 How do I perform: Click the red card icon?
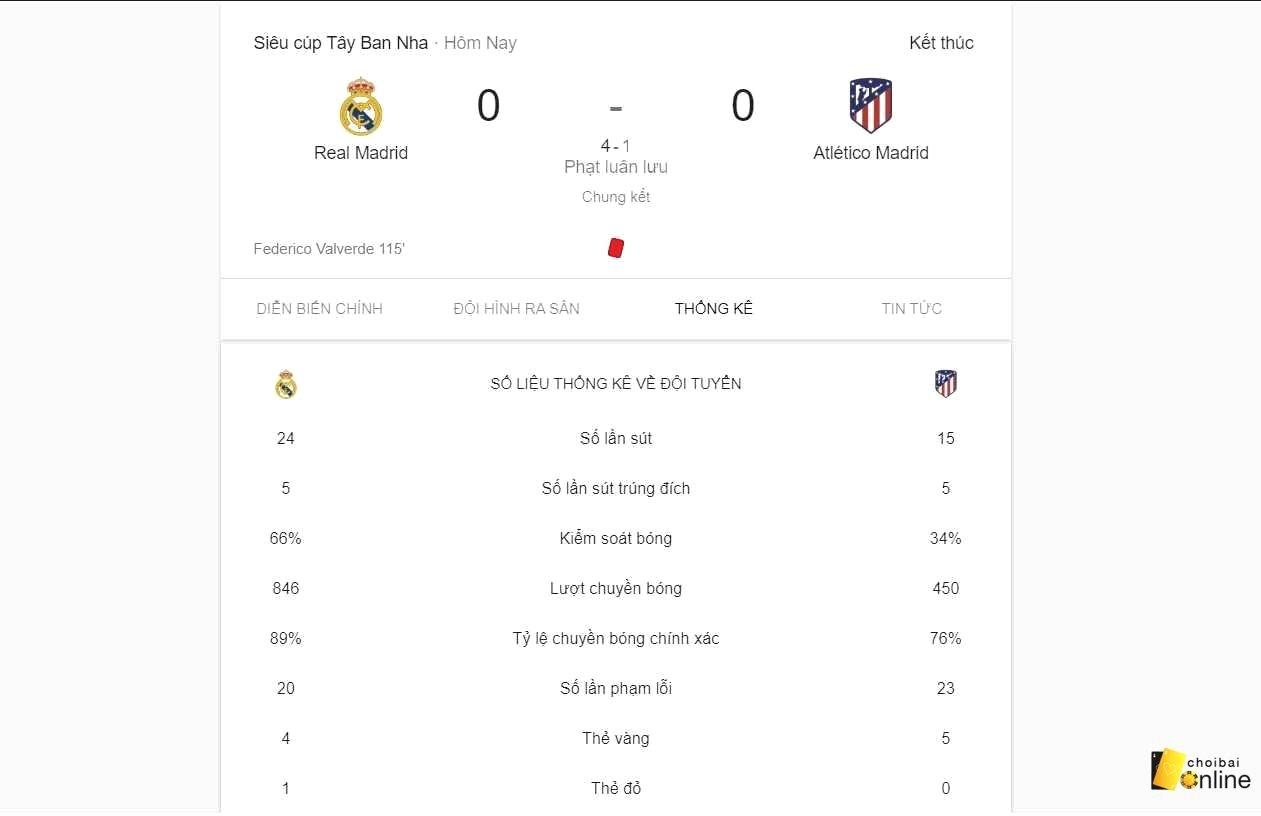pos(616,247)
